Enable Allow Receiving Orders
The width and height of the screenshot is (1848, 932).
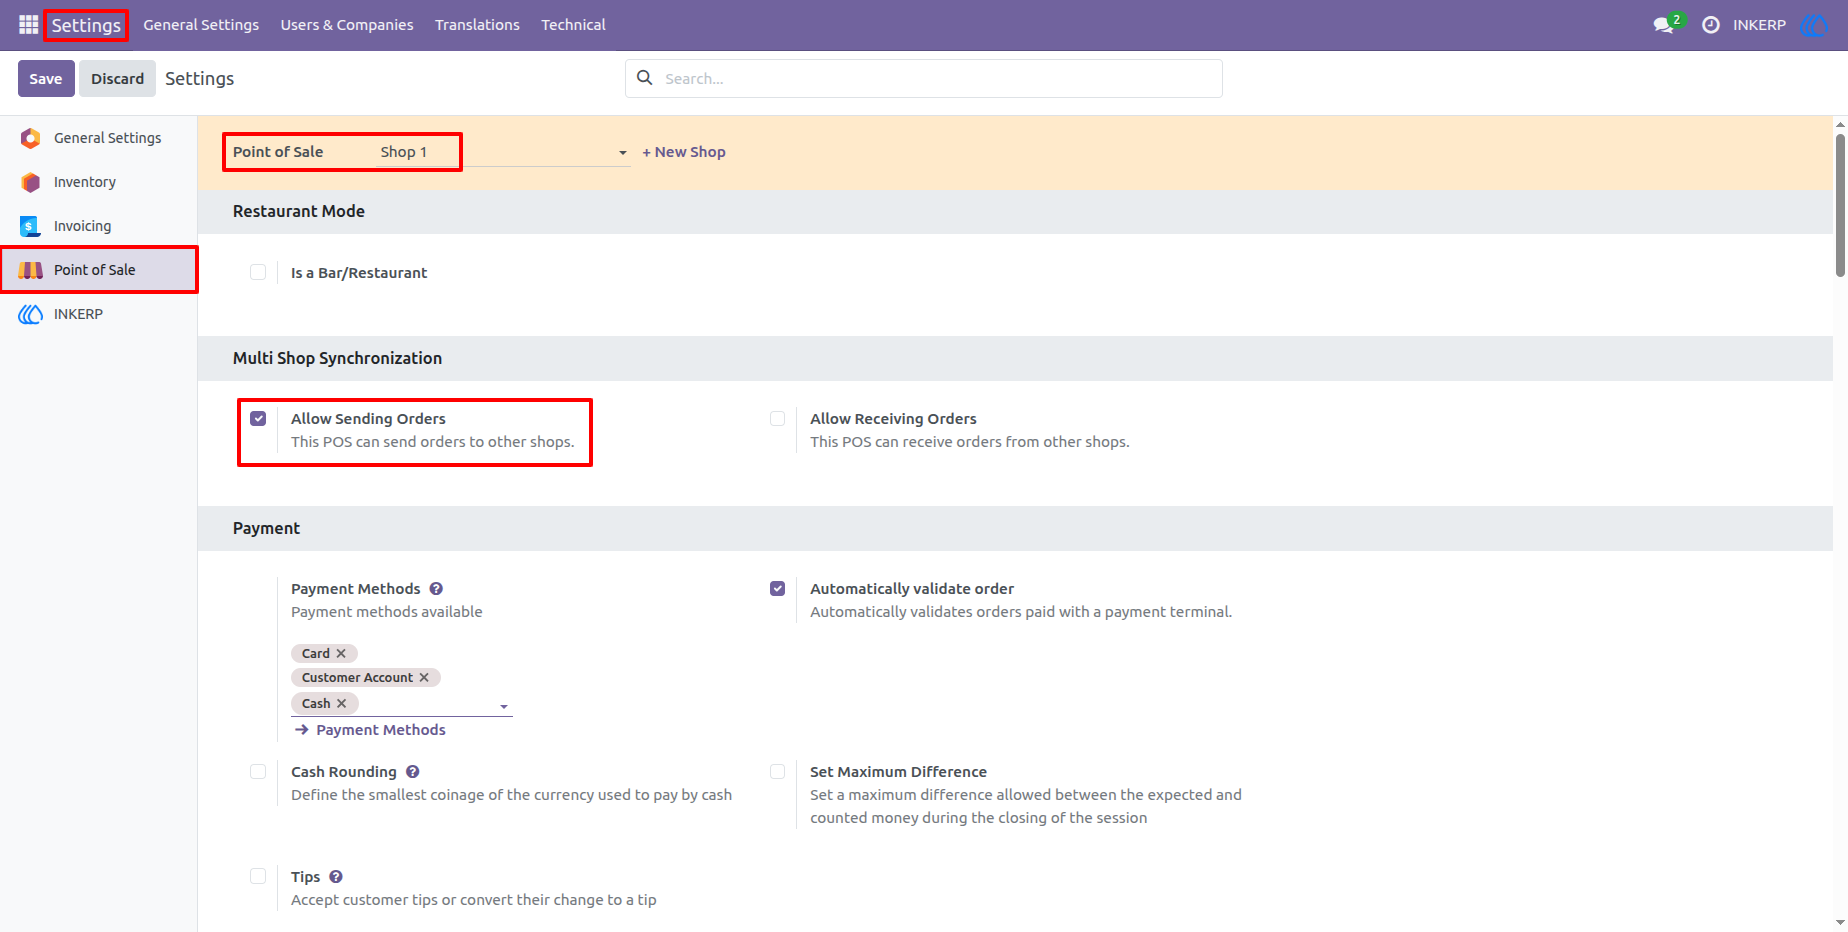pos(777,418)
